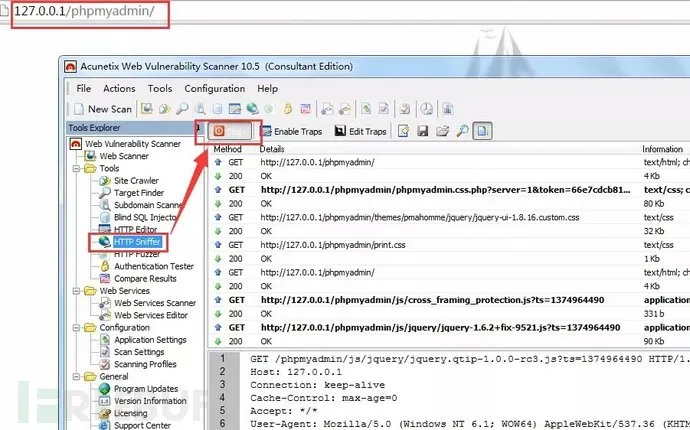Collapse the Tools folder in Tools Explorer
690x430 pixels.
[x=77, y=169]
